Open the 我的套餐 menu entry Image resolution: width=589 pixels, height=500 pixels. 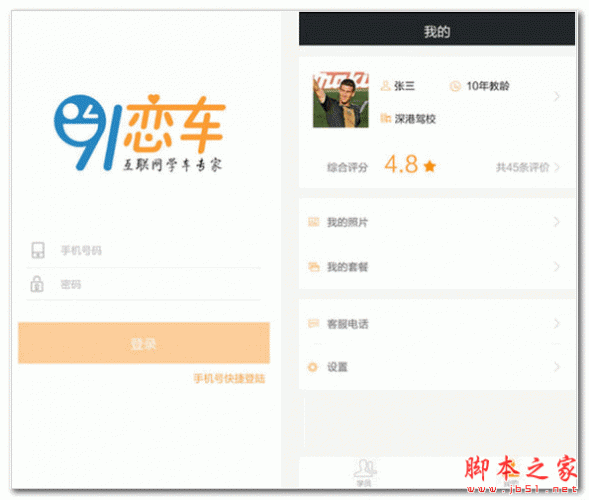437,267
